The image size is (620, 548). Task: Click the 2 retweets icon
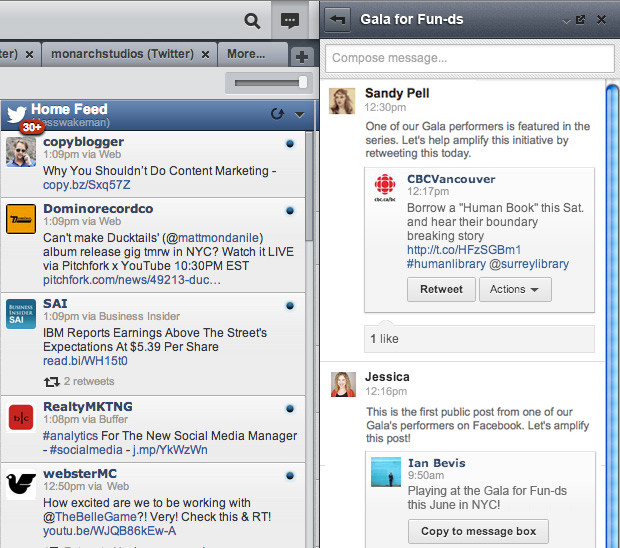pyautogui.click(x=51, y=382)
